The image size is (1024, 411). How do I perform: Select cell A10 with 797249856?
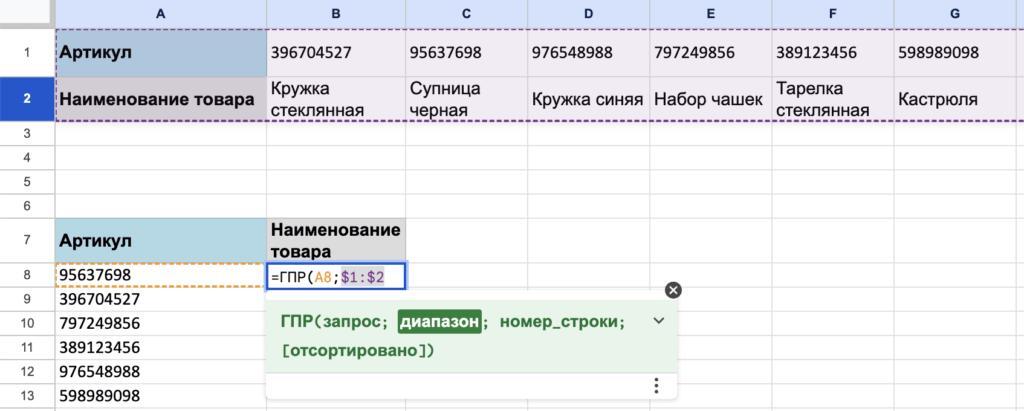click(161, 323)
